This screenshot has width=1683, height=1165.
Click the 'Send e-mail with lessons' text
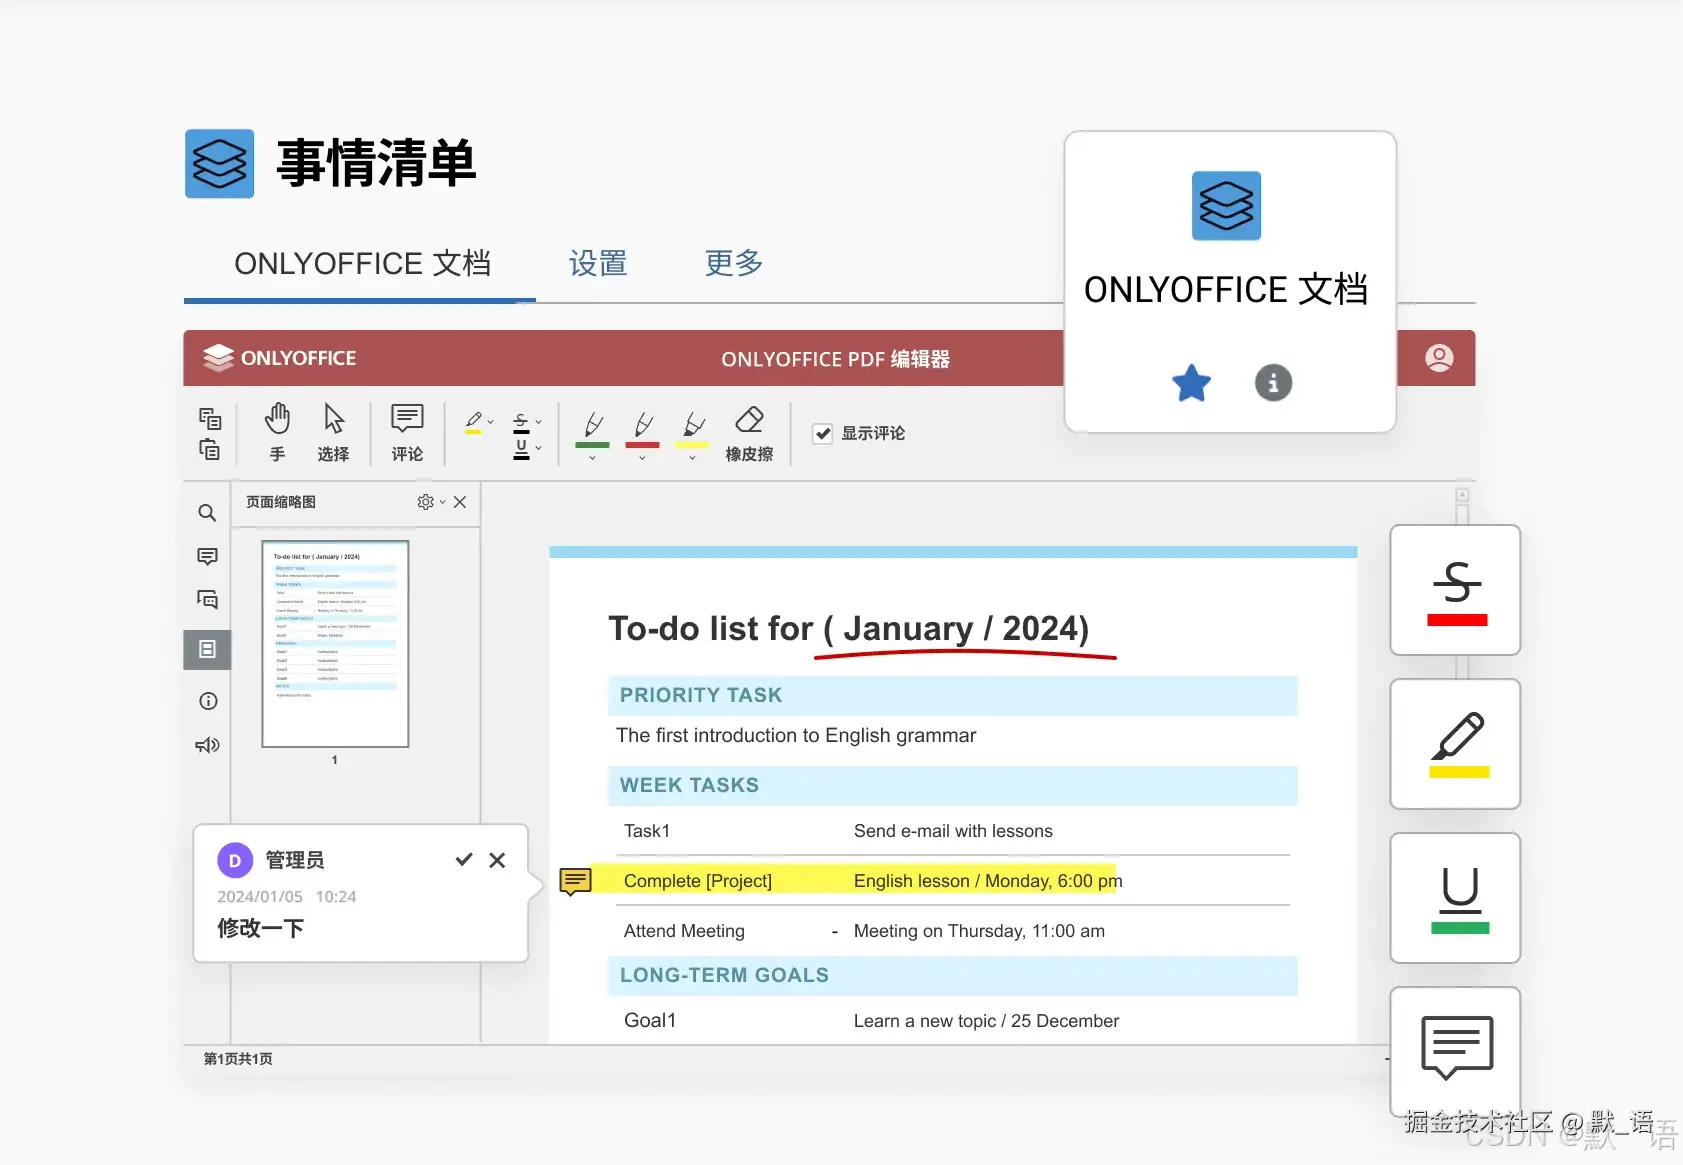coord(953,831)
